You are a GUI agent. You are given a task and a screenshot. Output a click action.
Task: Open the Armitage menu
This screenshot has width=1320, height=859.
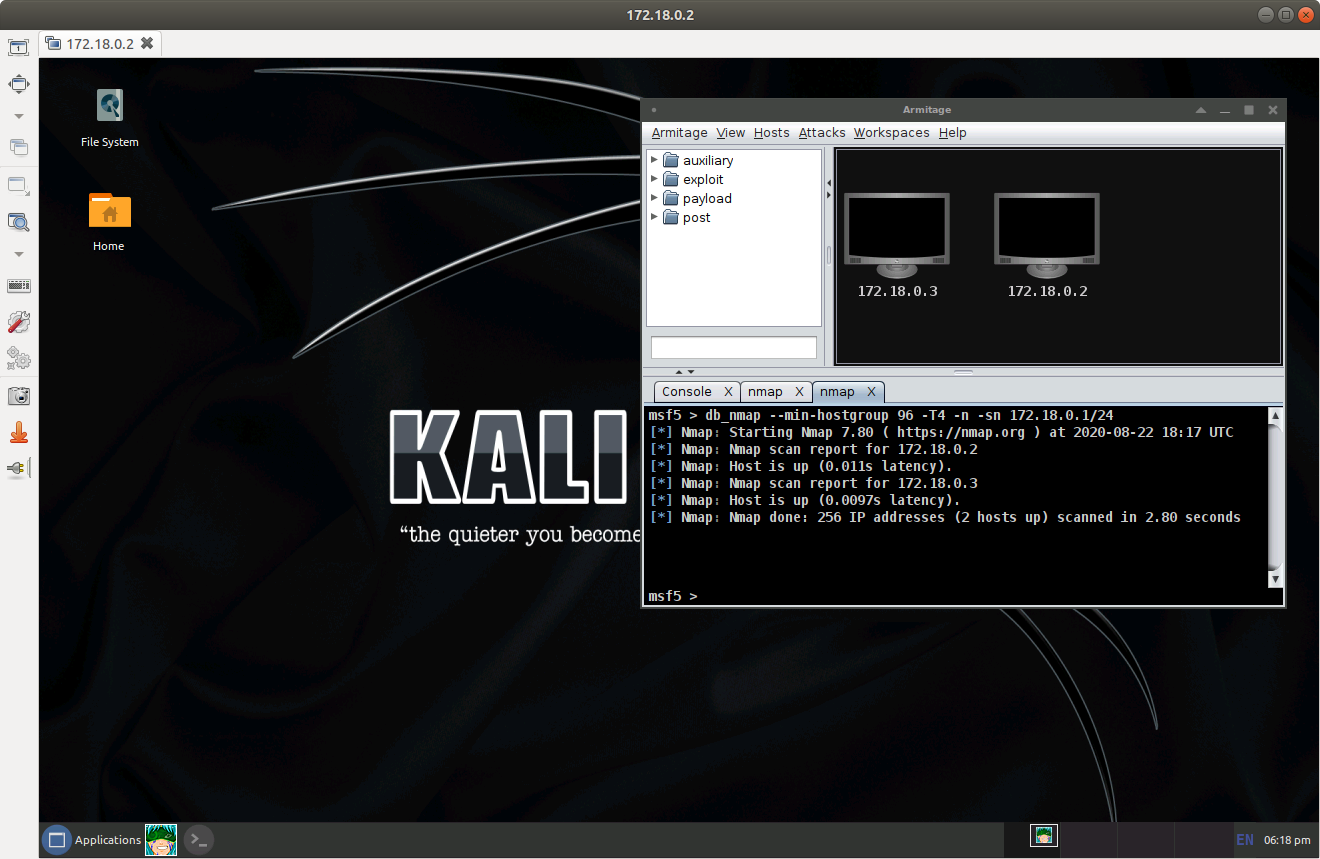[x=679, y=133]
